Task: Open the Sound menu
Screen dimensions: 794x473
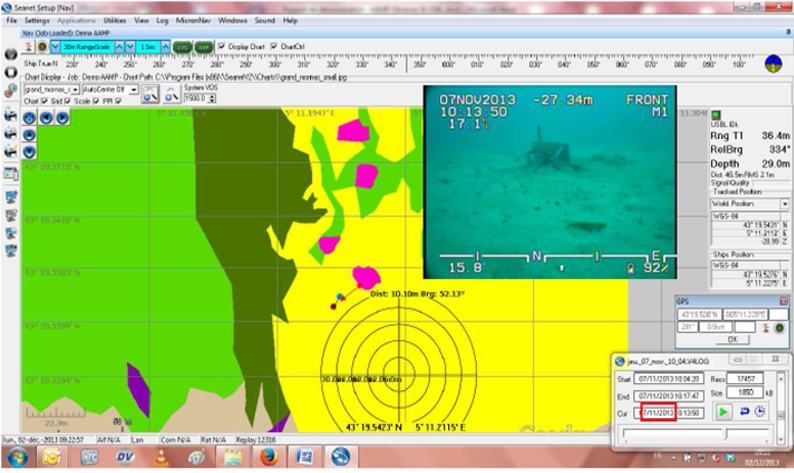Action: point(265,21)
